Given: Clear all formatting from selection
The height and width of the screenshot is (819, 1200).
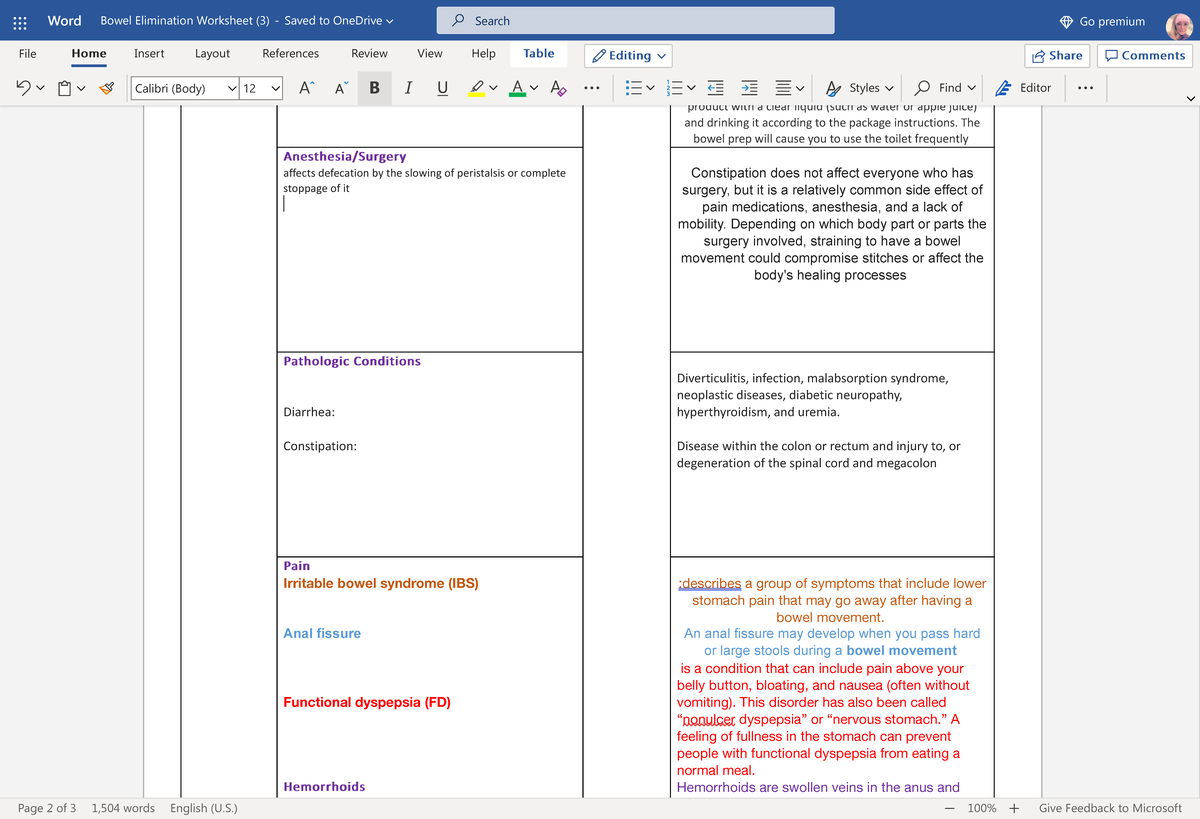Looking at the screenshot, I should (558, 88).
